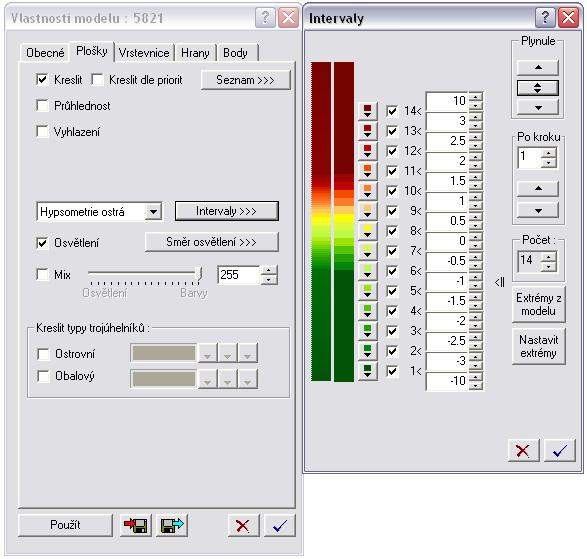The height and width of the screenshot is (559, 587).
Task: Toggle the Osvětlení checkbox
Action: click(x=42, y=243)
